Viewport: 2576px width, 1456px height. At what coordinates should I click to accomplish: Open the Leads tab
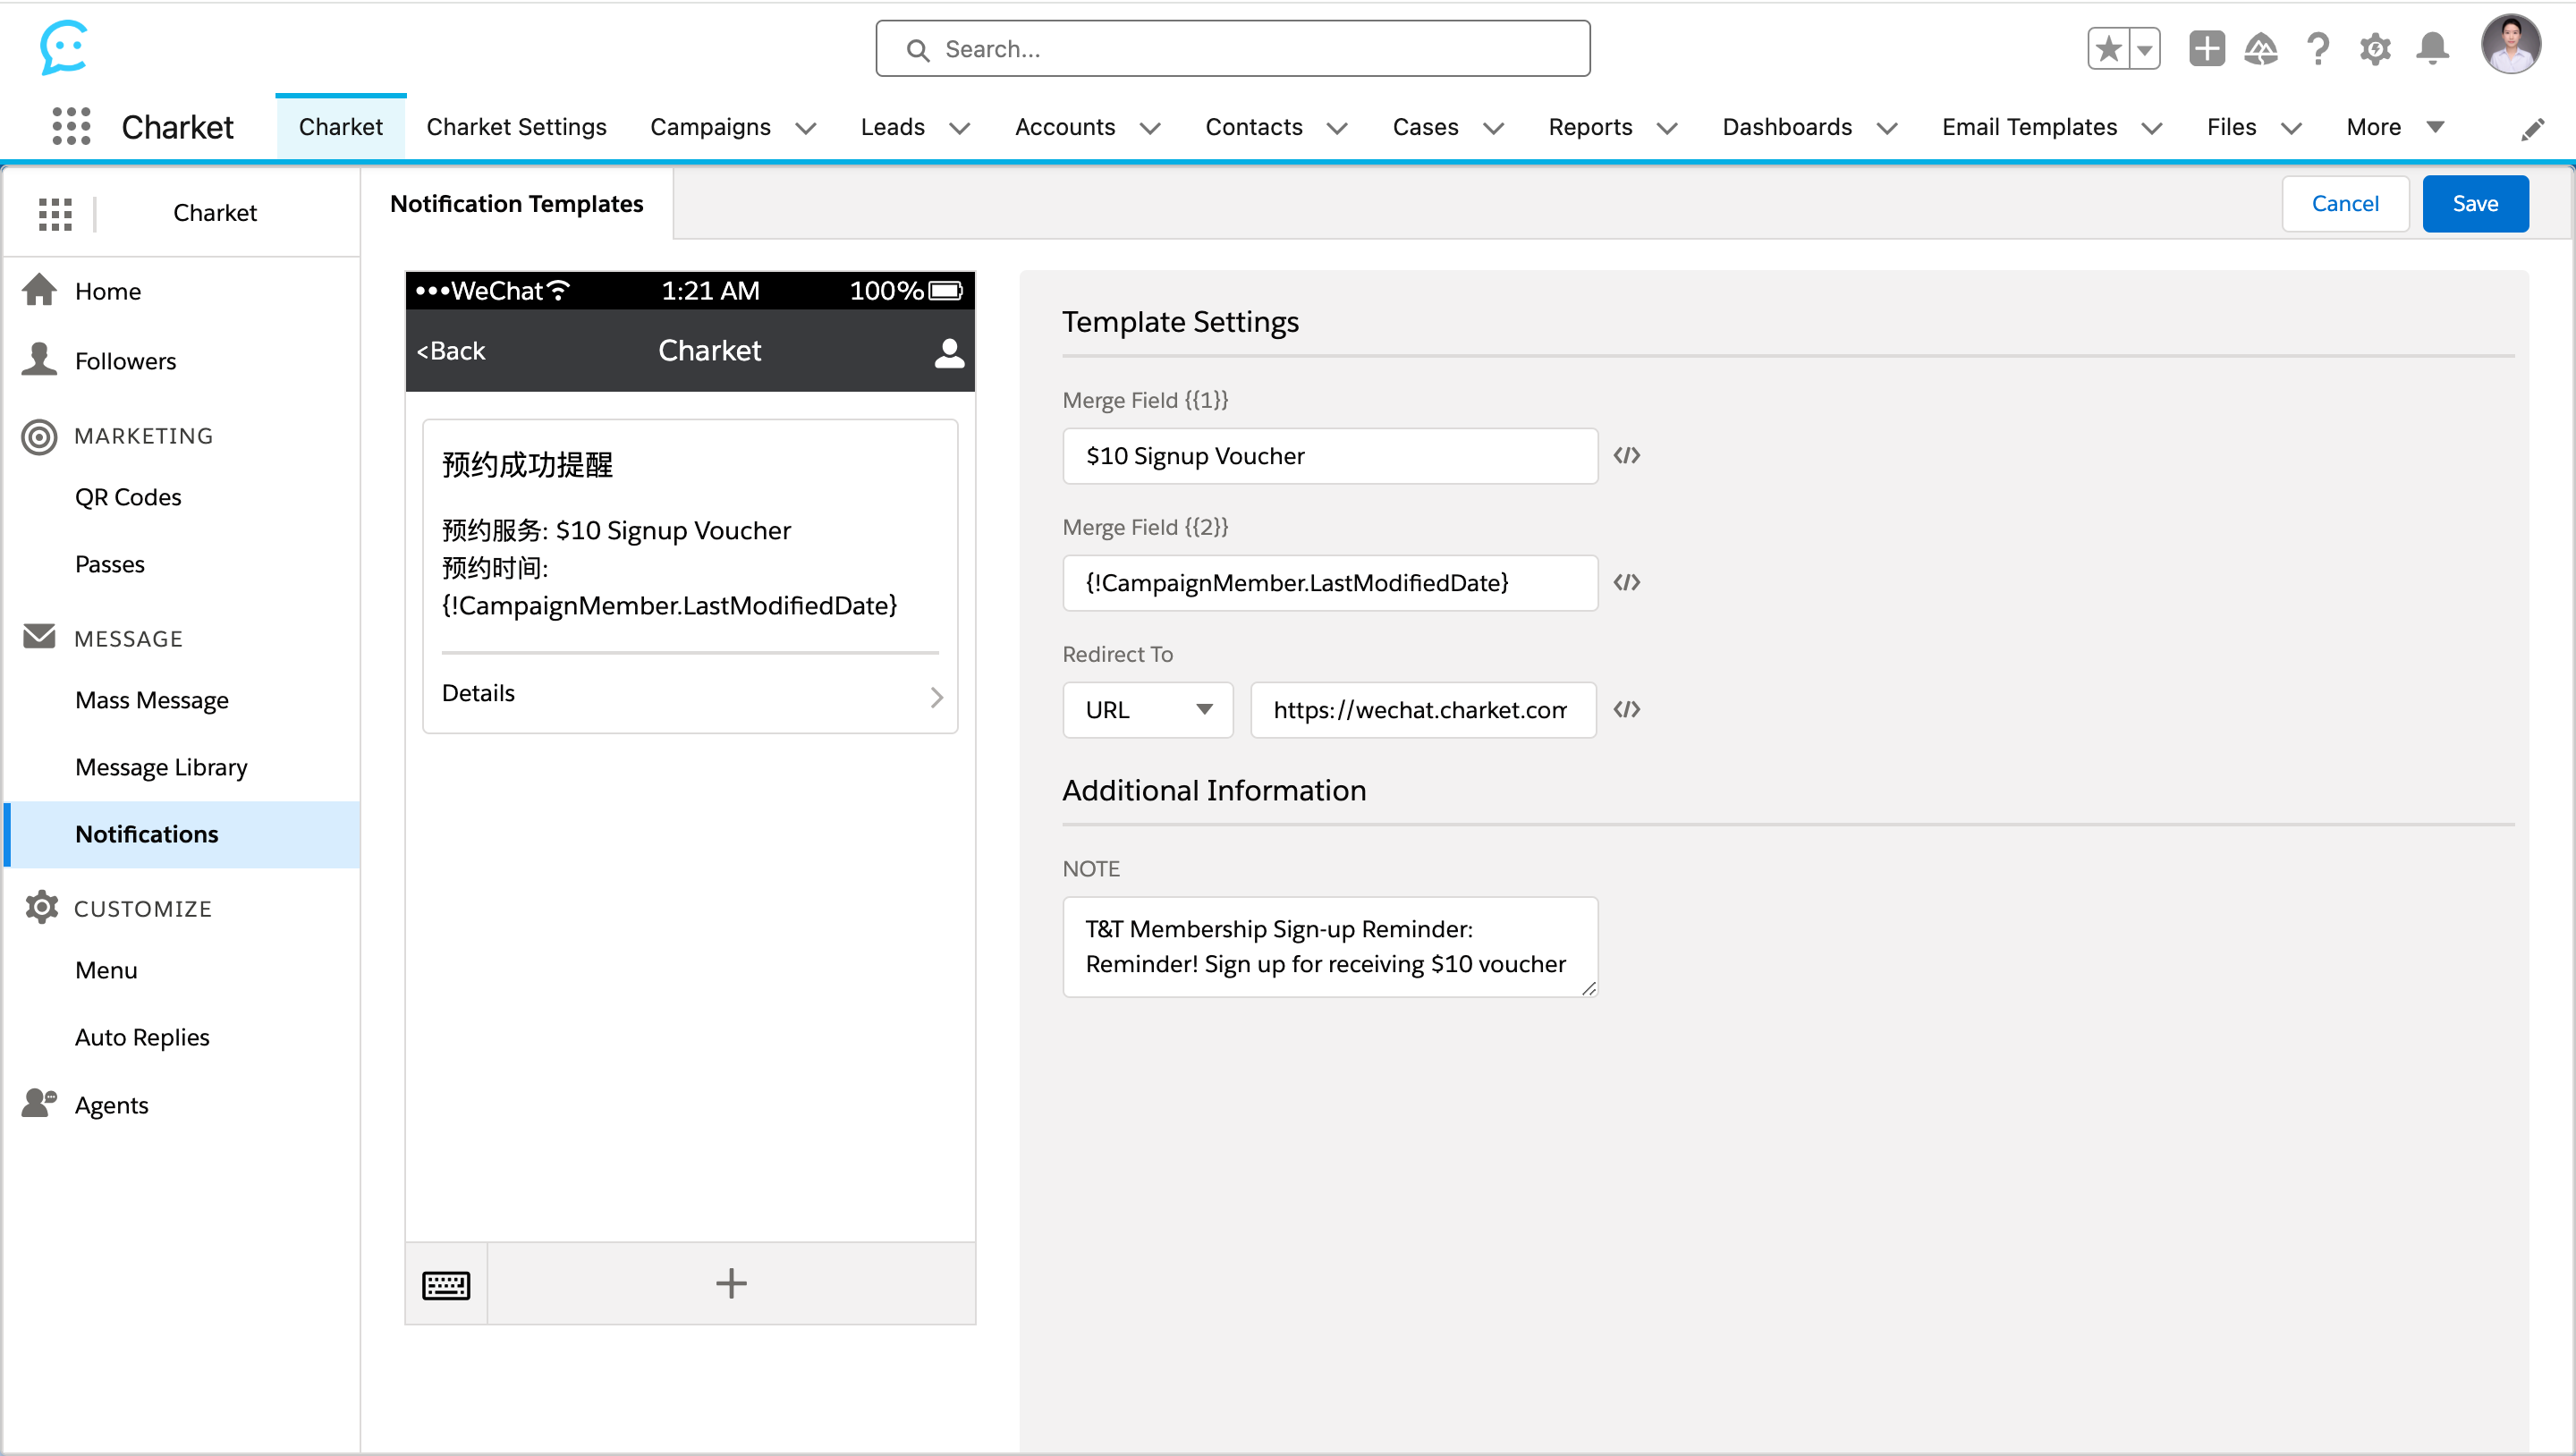892,127
